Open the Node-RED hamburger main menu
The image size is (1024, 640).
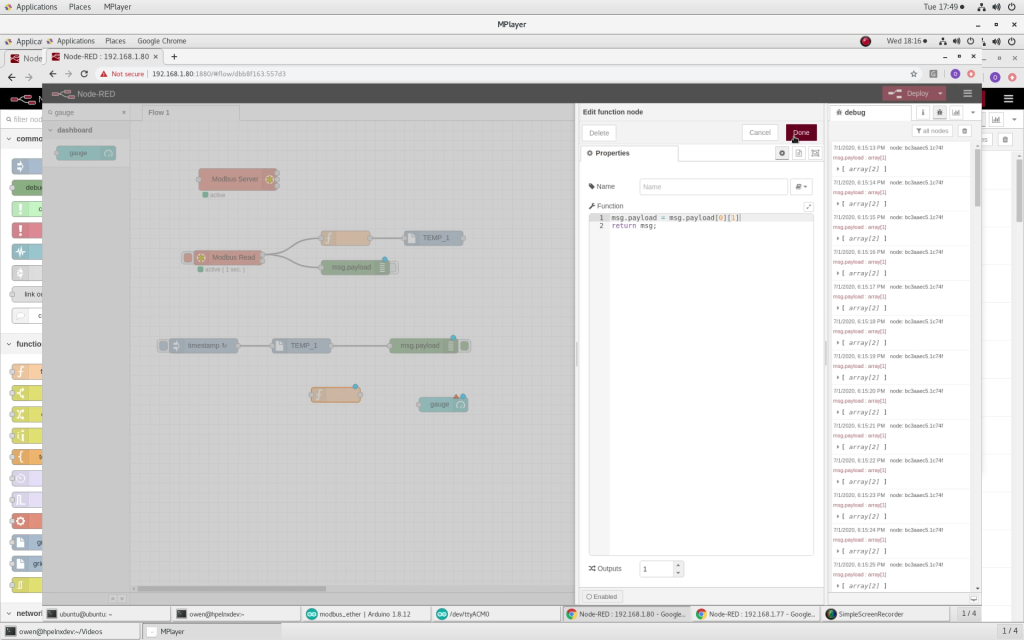click(967, 93)
